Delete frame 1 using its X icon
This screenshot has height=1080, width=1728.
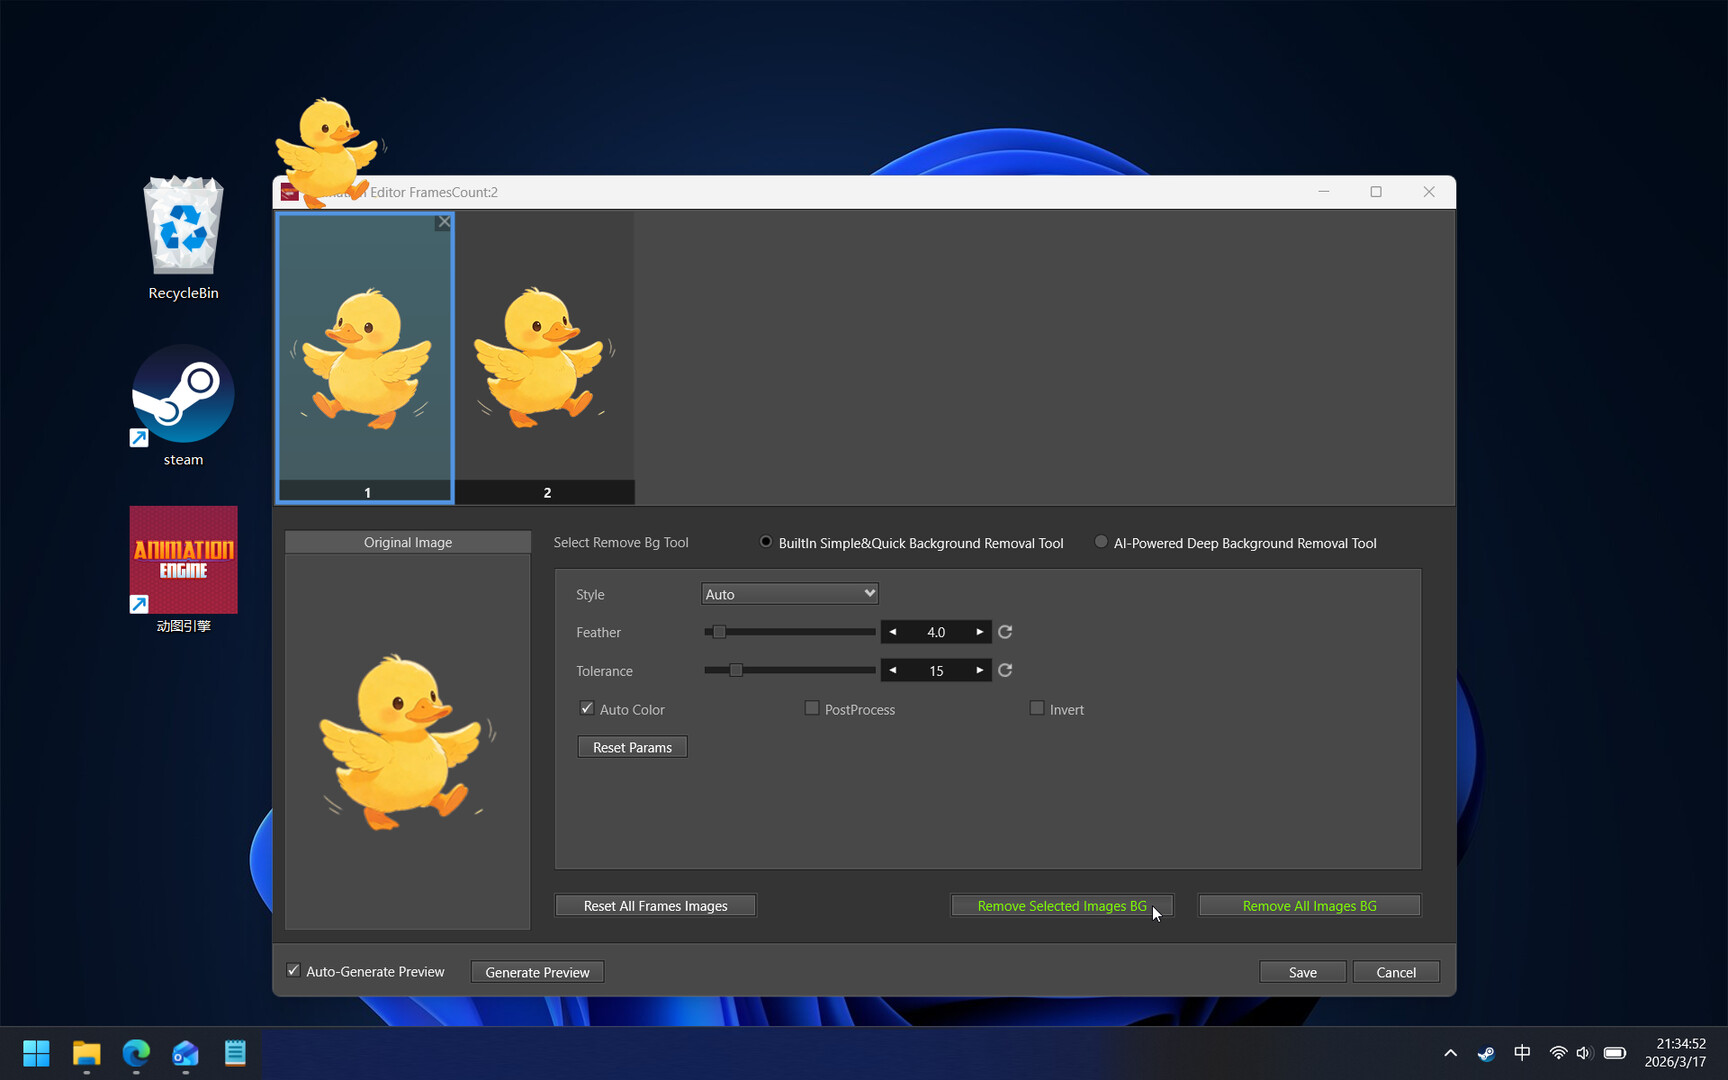pyautogui.click(x=443, y=222)
